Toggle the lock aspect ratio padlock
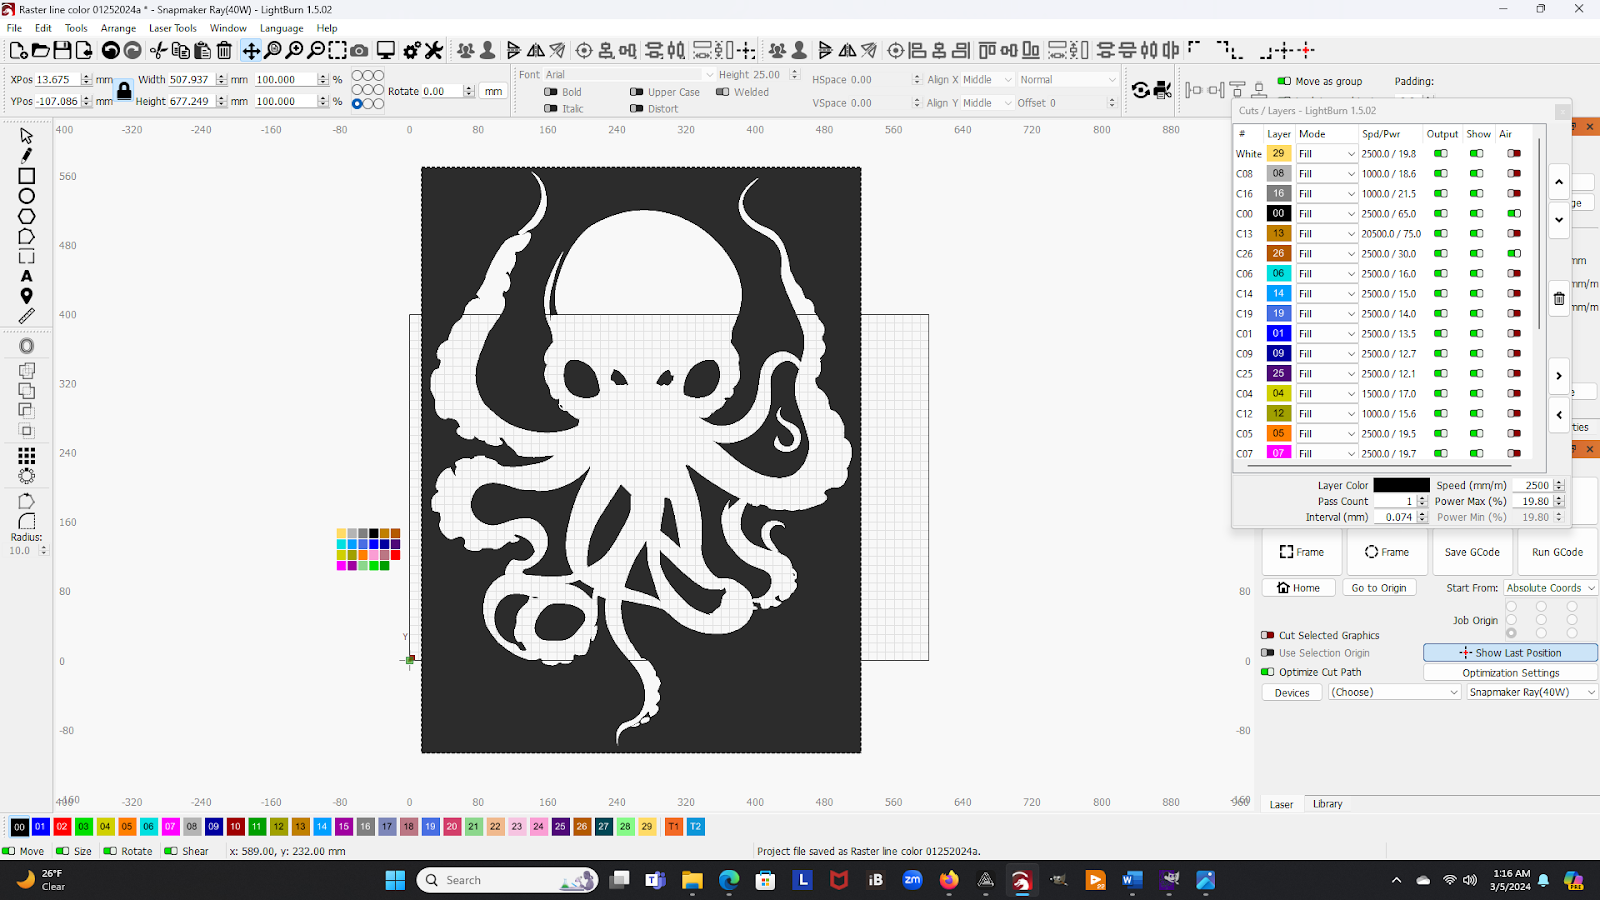The image size is (1600, 900). (x=124, y=91)
